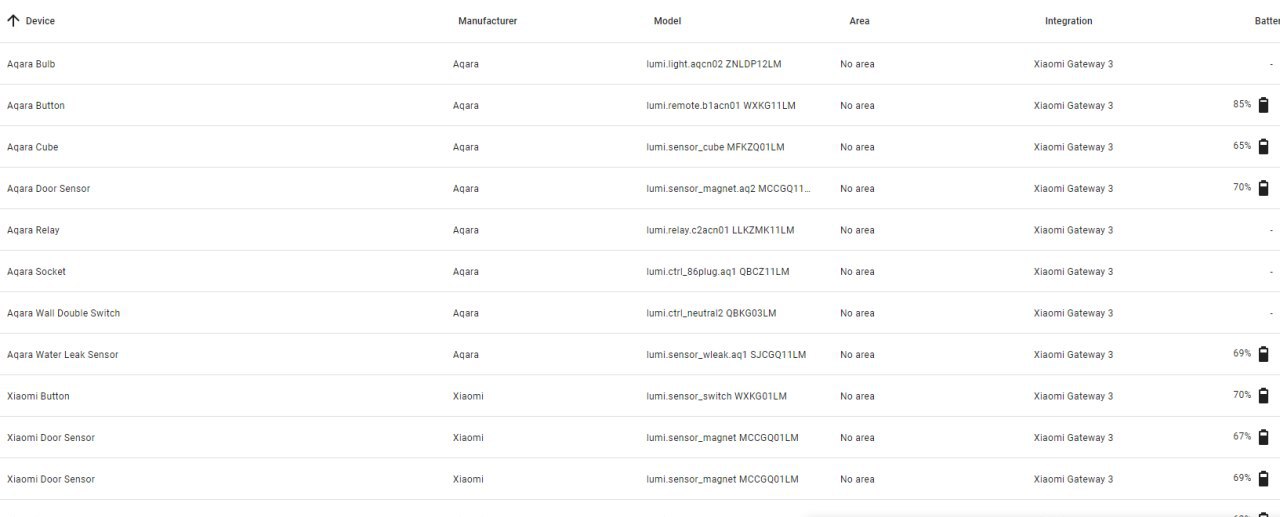
Task: Open the Aqara Relay device row
Action: 640,230
